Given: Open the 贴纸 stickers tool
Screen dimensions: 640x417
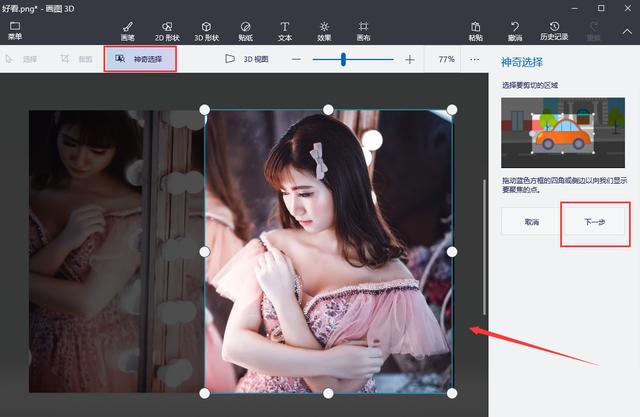Looking at the screenshot, I should tap(246, 30).
